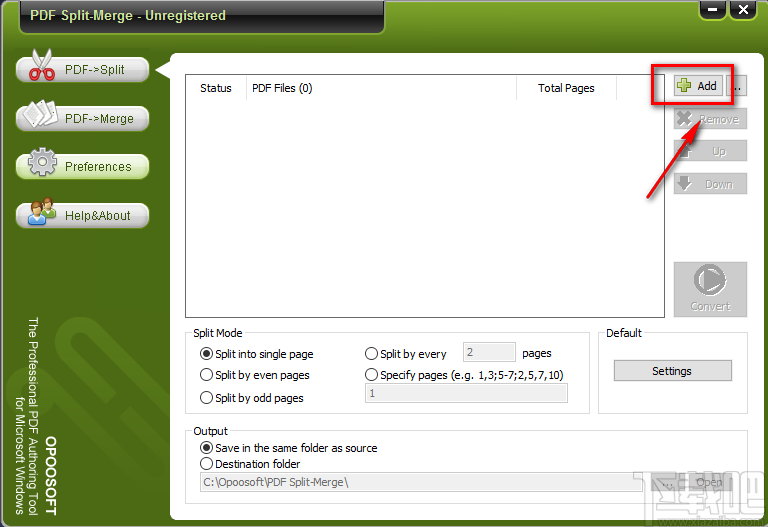768x527 pixels.
Task: Click the Convert button
Action: tap(710, 289)
